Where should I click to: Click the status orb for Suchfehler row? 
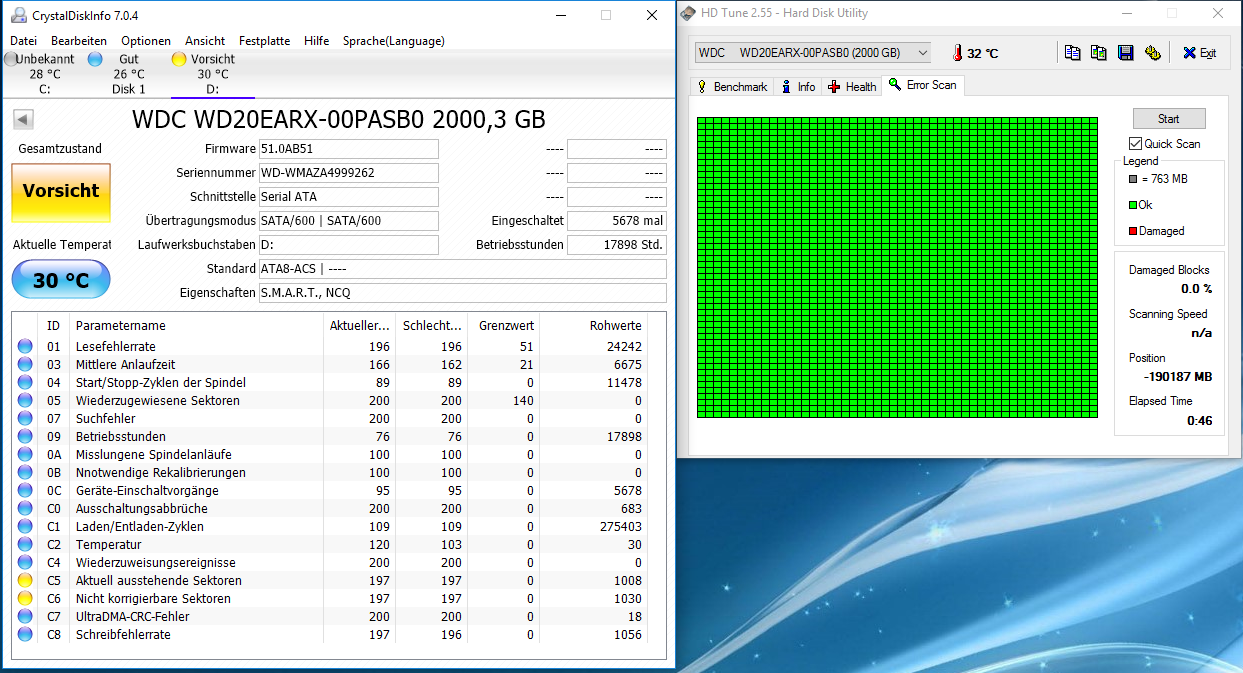(25, 419)
